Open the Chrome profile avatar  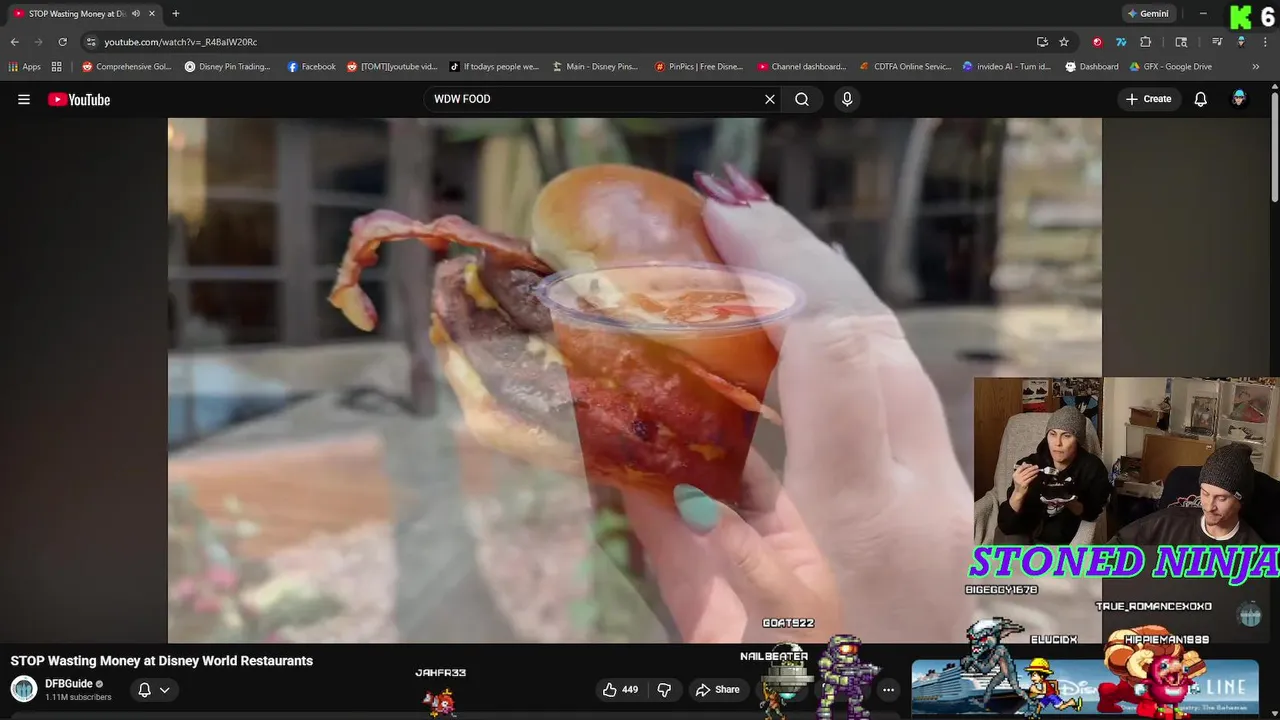(x=1241, y=42)
